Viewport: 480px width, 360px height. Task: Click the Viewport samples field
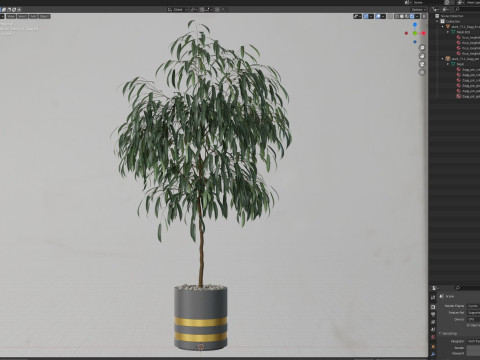(473, 353)
